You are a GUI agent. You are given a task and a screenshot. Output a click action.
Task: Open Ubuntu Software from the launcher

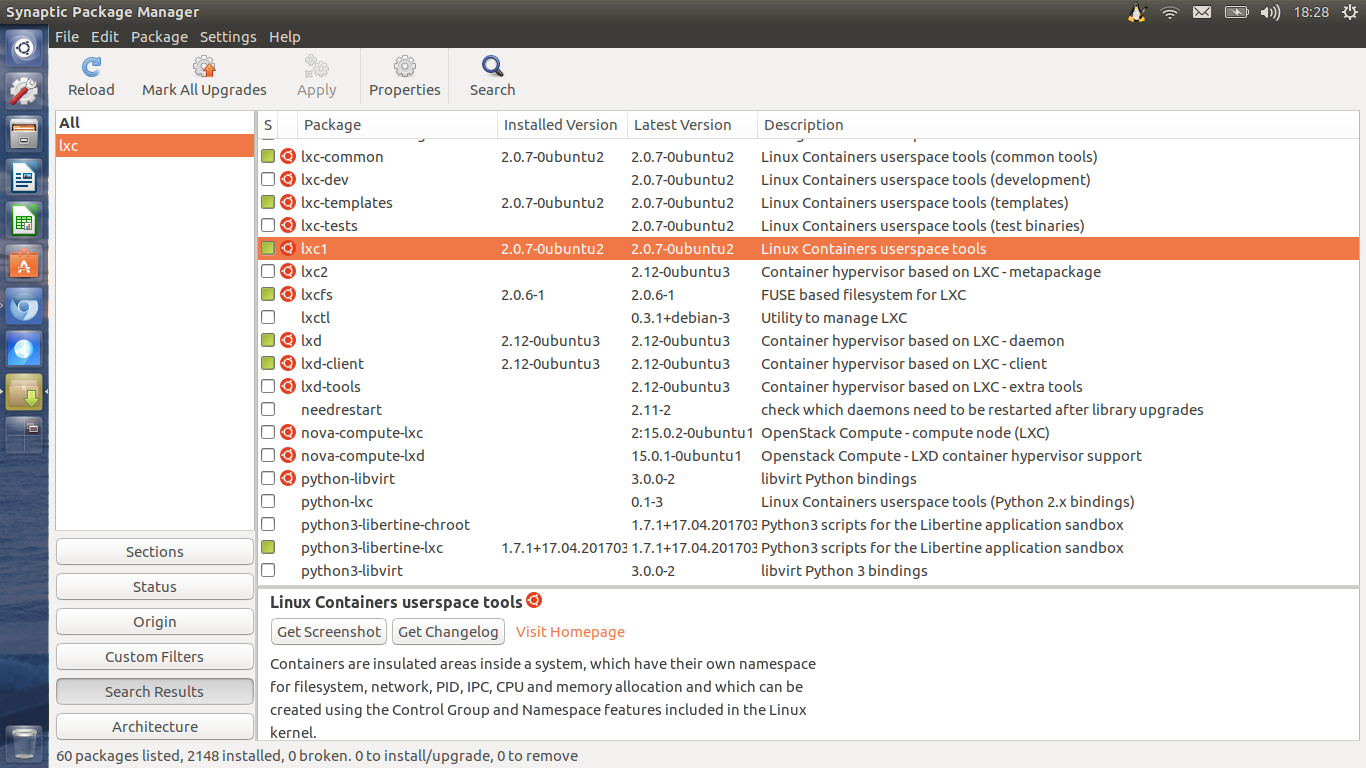(24, 263)
